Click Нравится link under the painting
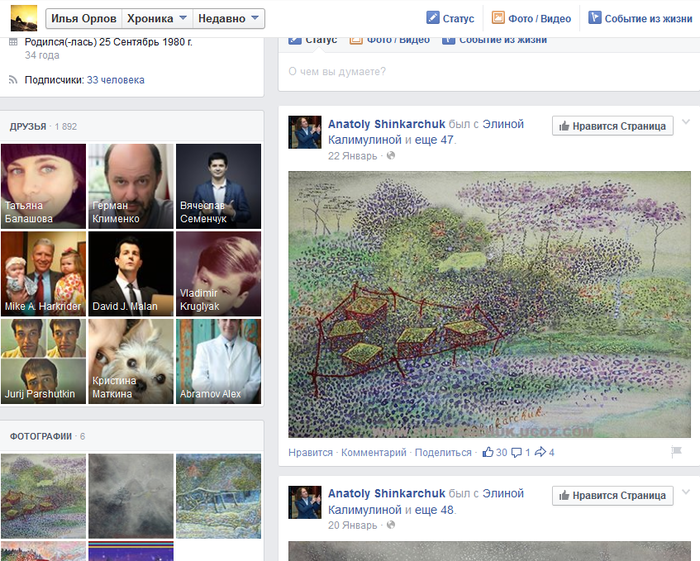700x561 pixels. [310, 453]
